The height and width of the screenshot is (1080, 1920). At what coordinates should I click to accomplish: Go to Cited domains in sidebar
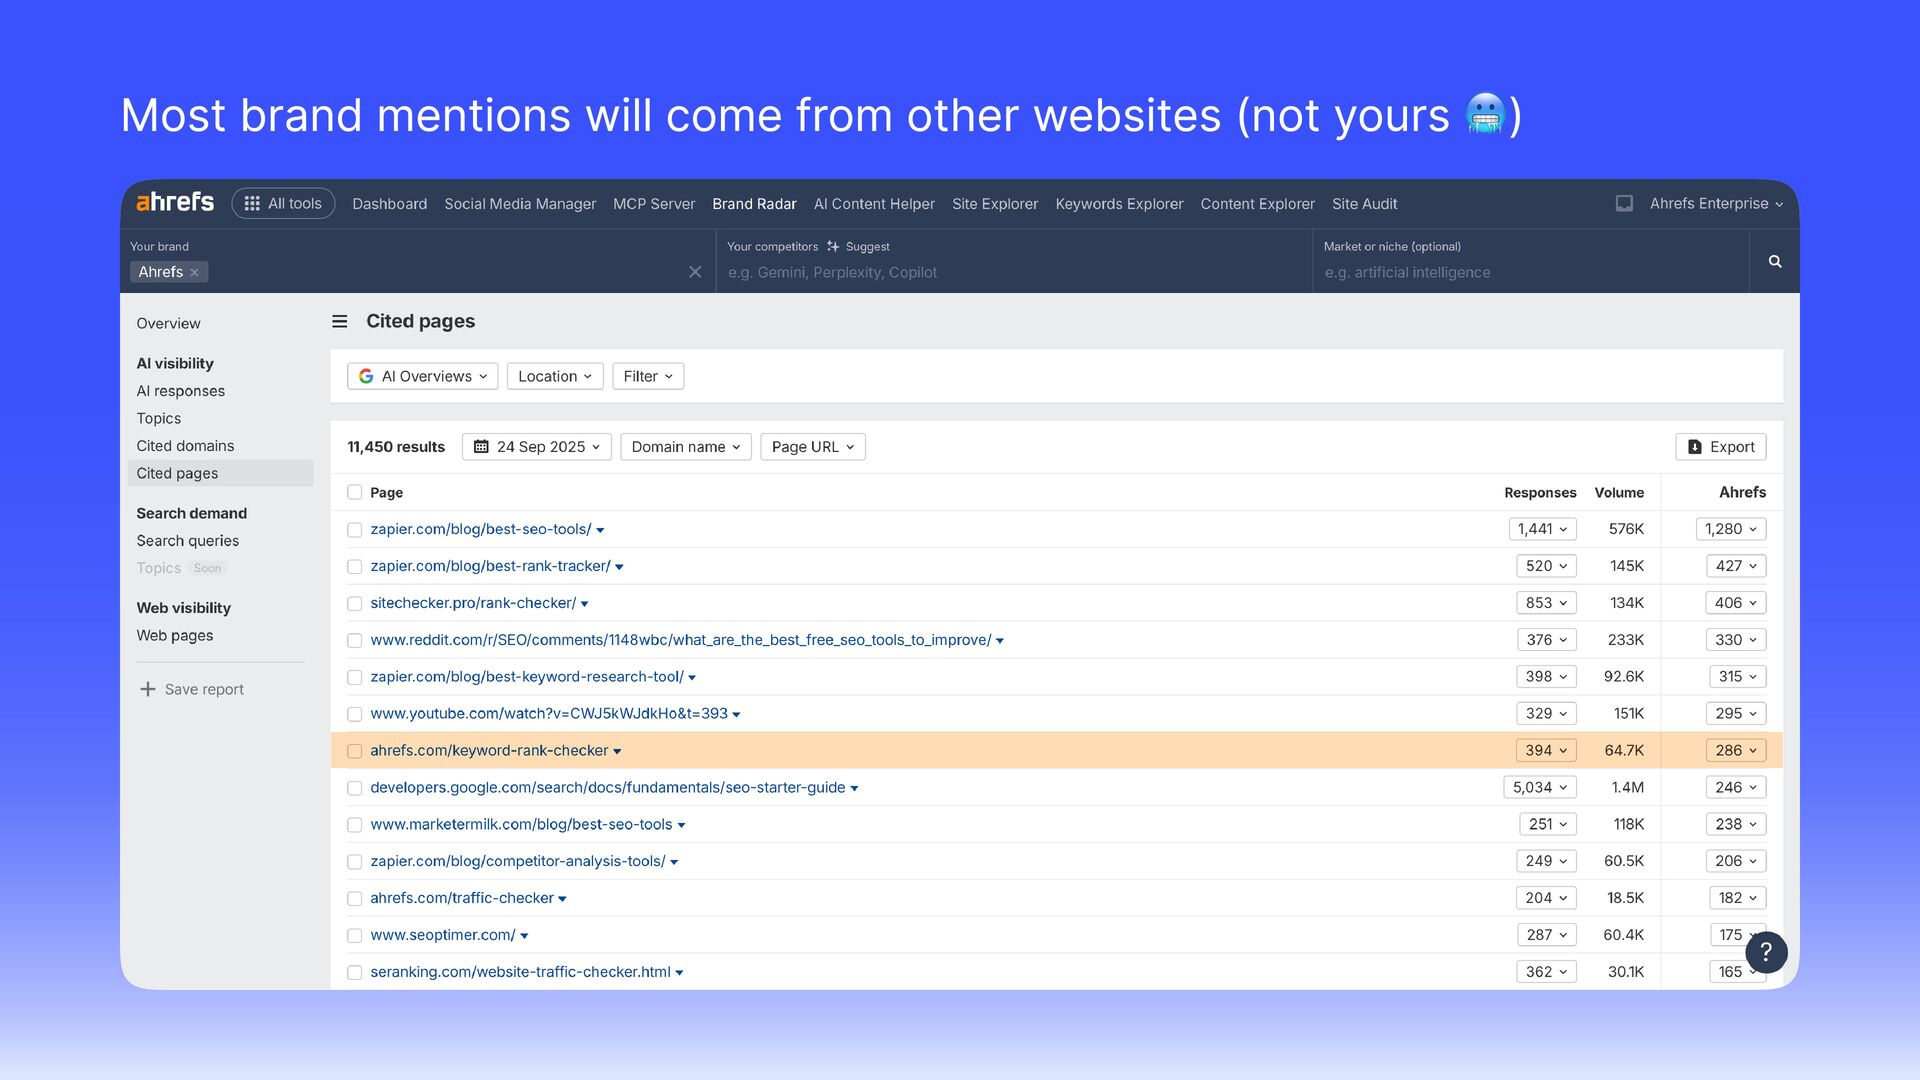pos(185,446)
